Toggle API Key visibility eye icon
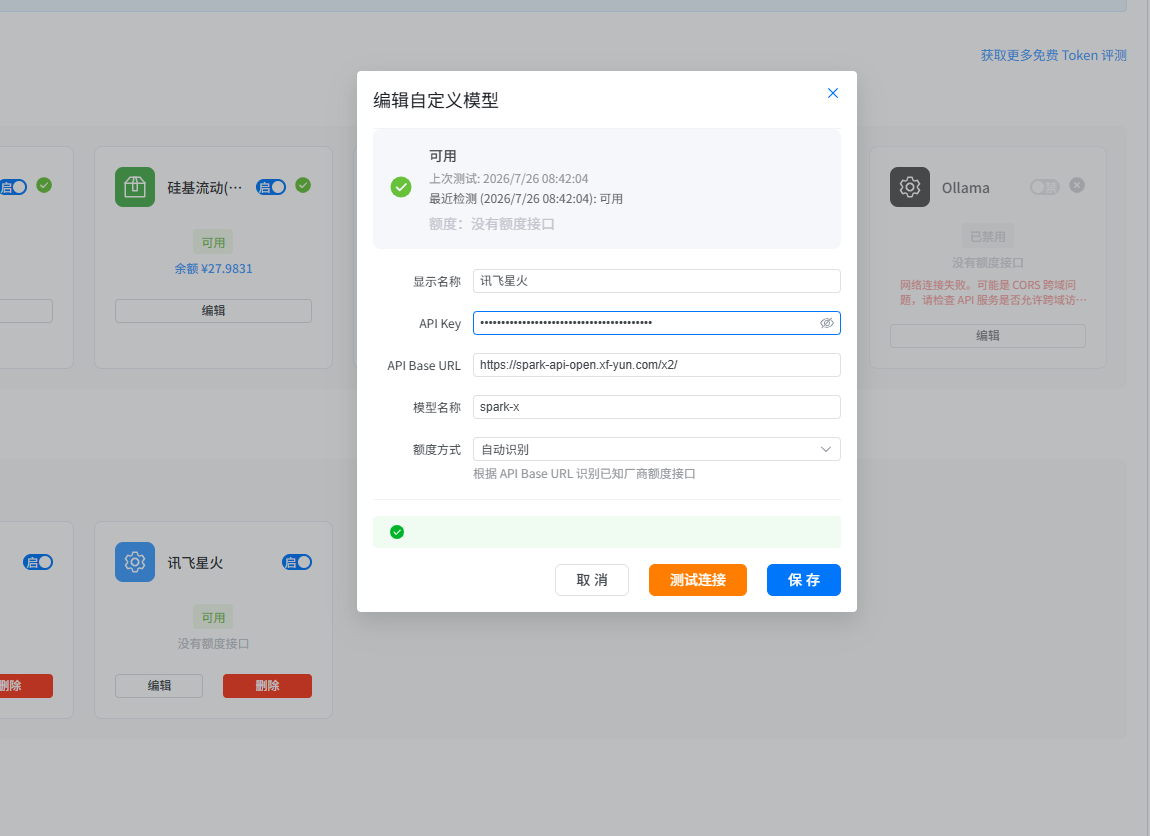 pos(827,323)
